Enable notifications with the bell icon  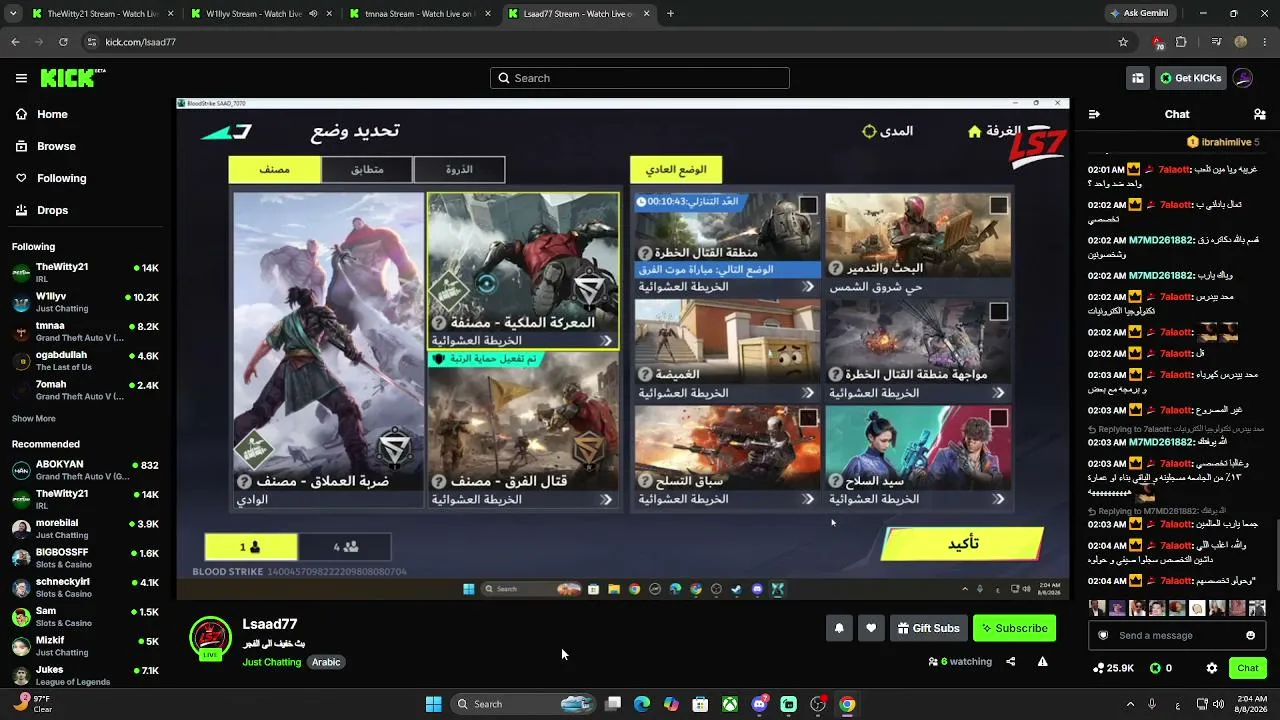(x=839, y=628)
